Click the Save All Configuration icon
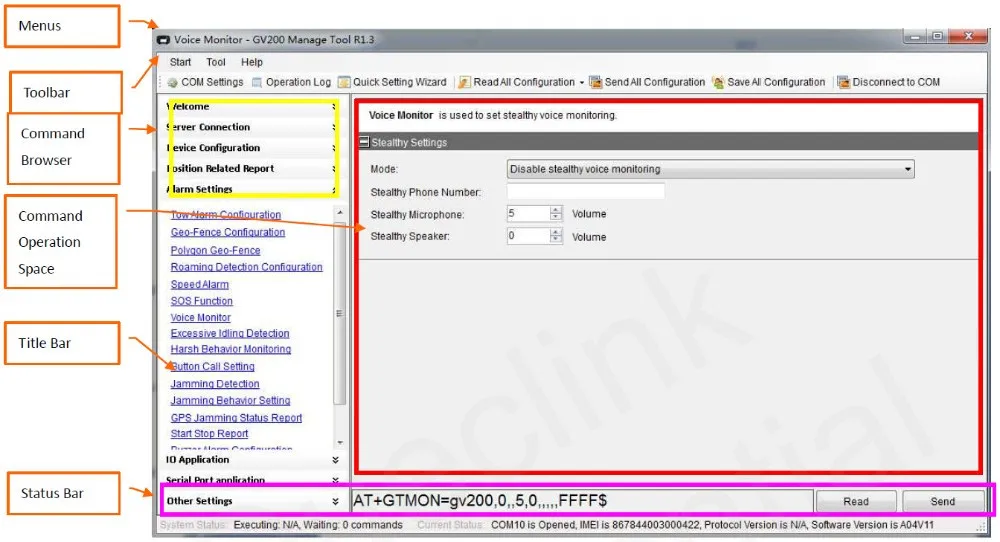The image size is (1000, 542). pos(719,82)
